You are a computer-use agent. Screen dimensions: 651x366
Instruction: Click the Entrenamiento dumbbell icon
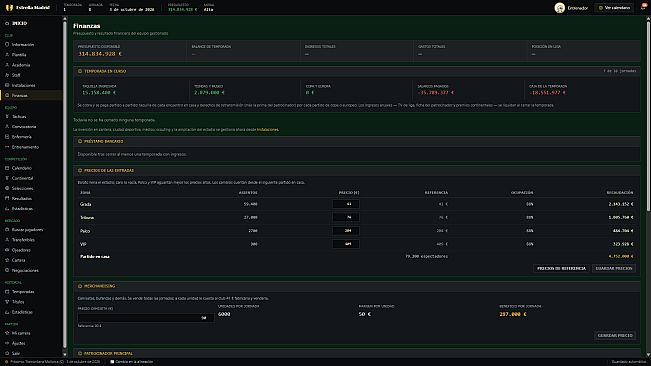(x=7, y=147)
